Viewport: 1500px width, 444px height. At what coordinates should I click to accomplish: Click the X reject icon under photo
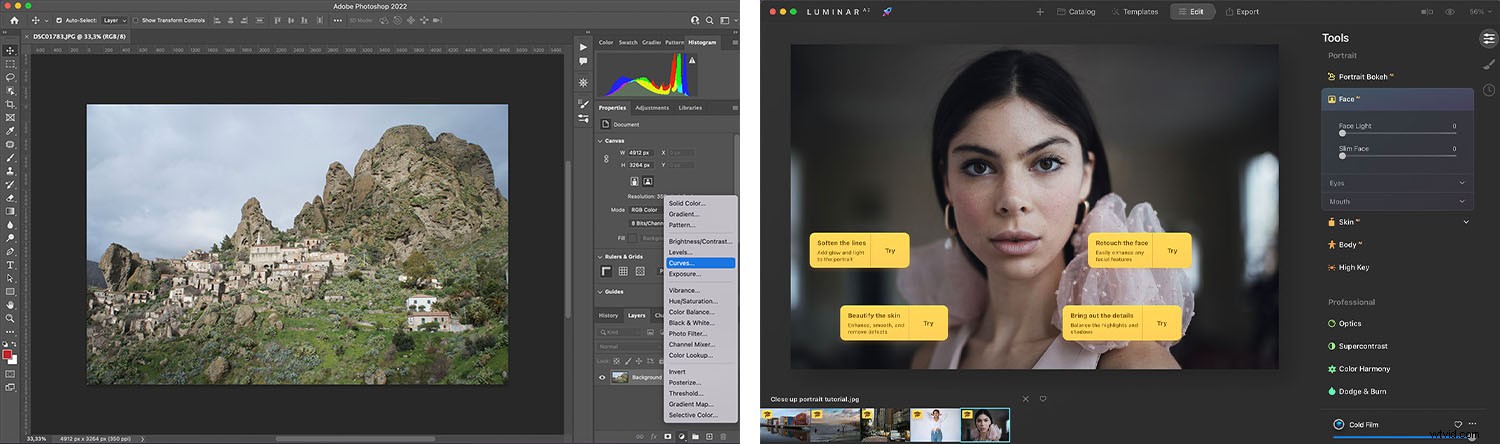1025,399
